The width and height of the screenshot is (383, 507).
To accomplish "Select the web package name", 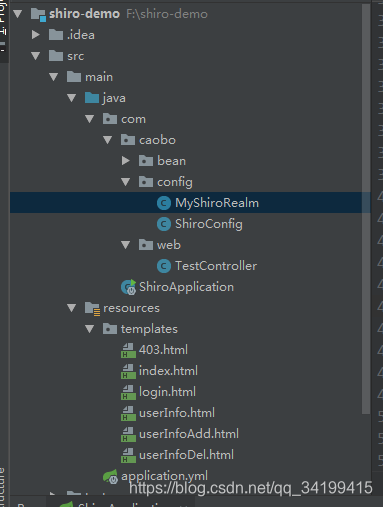I will tap(169, 245).
